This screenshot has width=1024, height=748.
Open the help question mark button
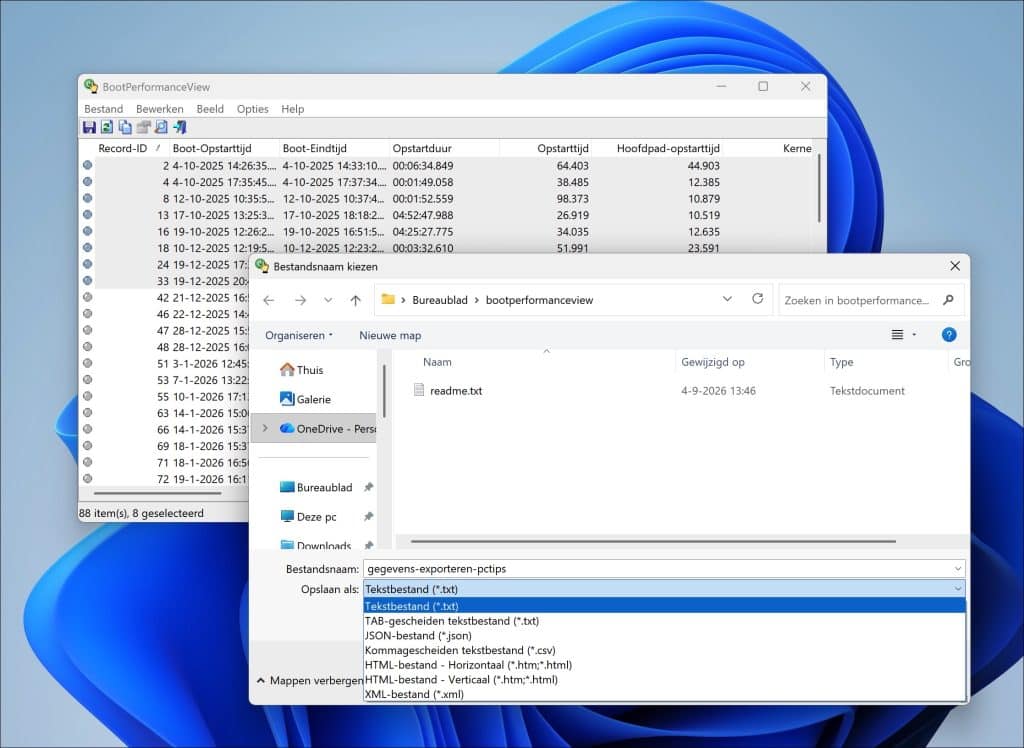pyautogui.click(x=949, y=334)
